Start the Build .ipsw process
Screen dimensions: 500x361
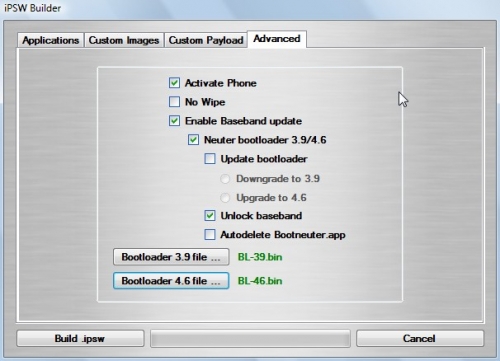click(80, 339)
